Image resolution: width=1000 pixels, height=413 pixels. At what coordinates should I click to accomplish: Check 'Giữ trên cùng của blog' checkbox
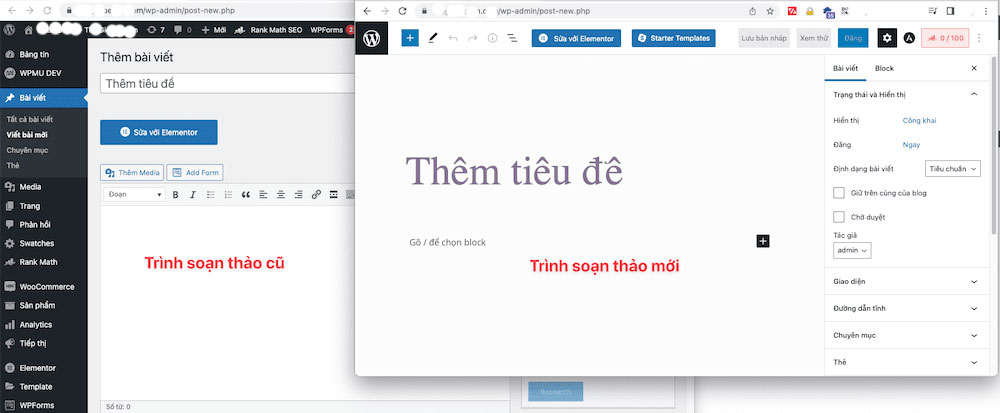(x=839, y=192)
